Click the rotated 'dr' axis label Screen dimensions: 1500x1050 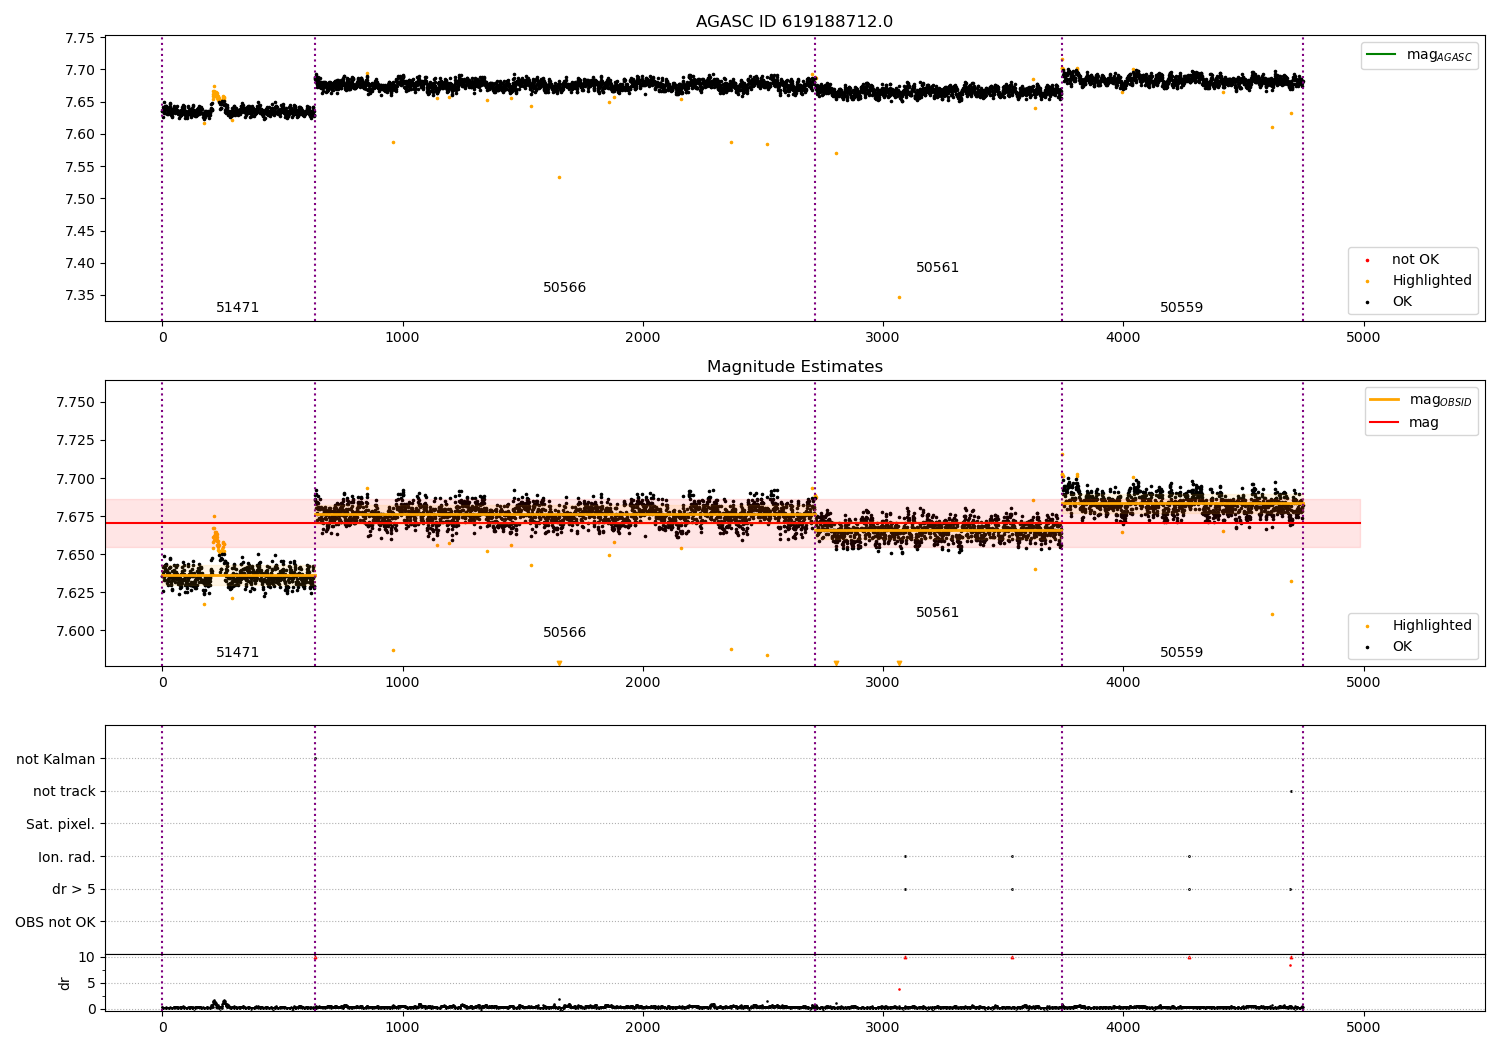65,983
